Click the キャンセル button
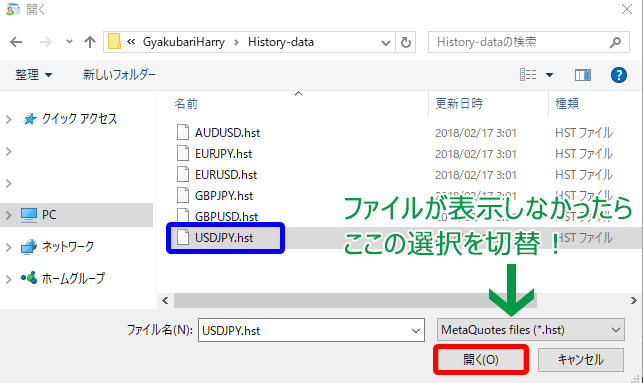643x383 pixels. point(581,360)
